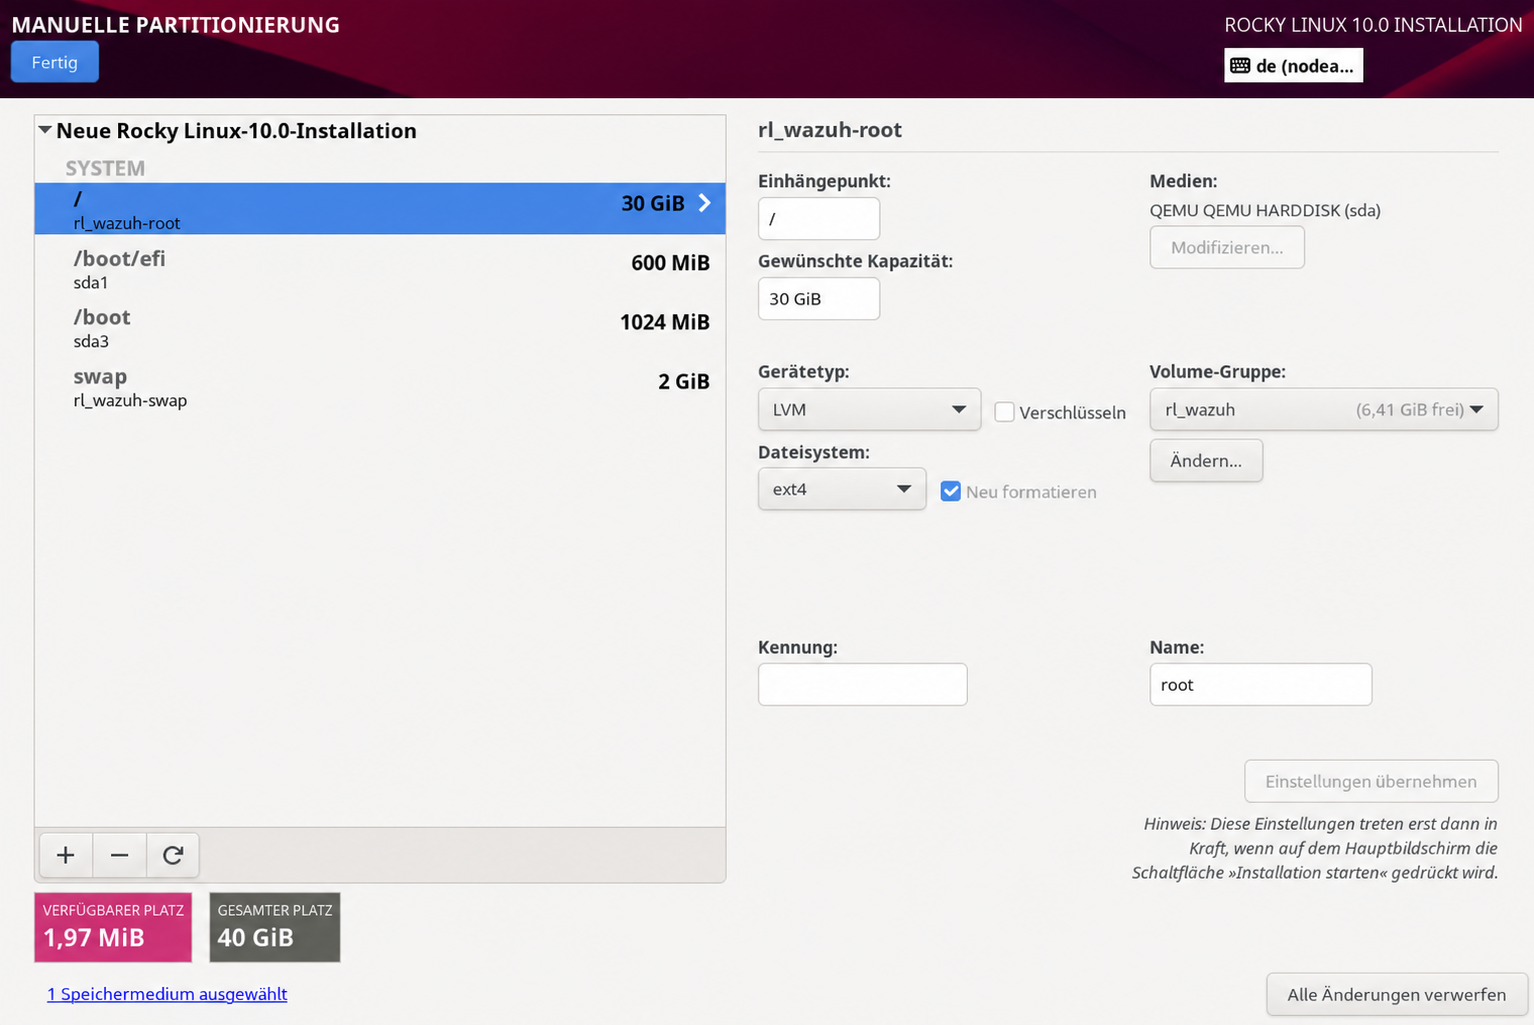Click the chevron arrow on the root partition row
Image resolution: width=1534 pixels, height=1025 pixels.
pyautogui.click(x=705, y=203)
